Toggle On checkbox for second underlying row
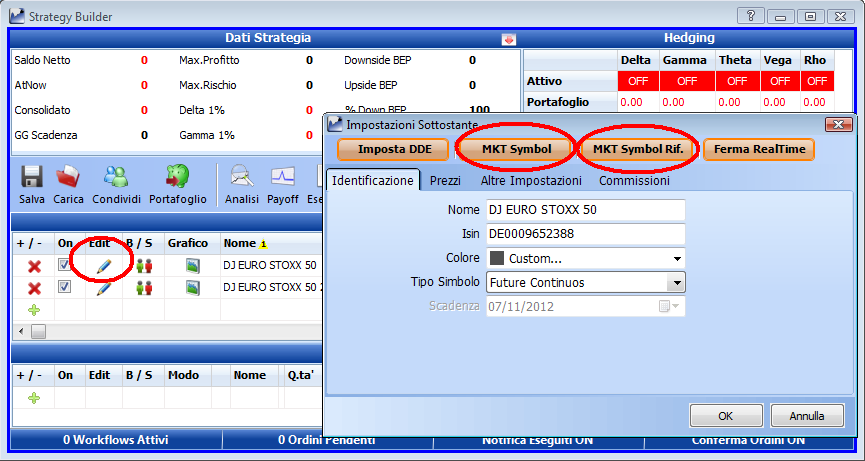 65,287
